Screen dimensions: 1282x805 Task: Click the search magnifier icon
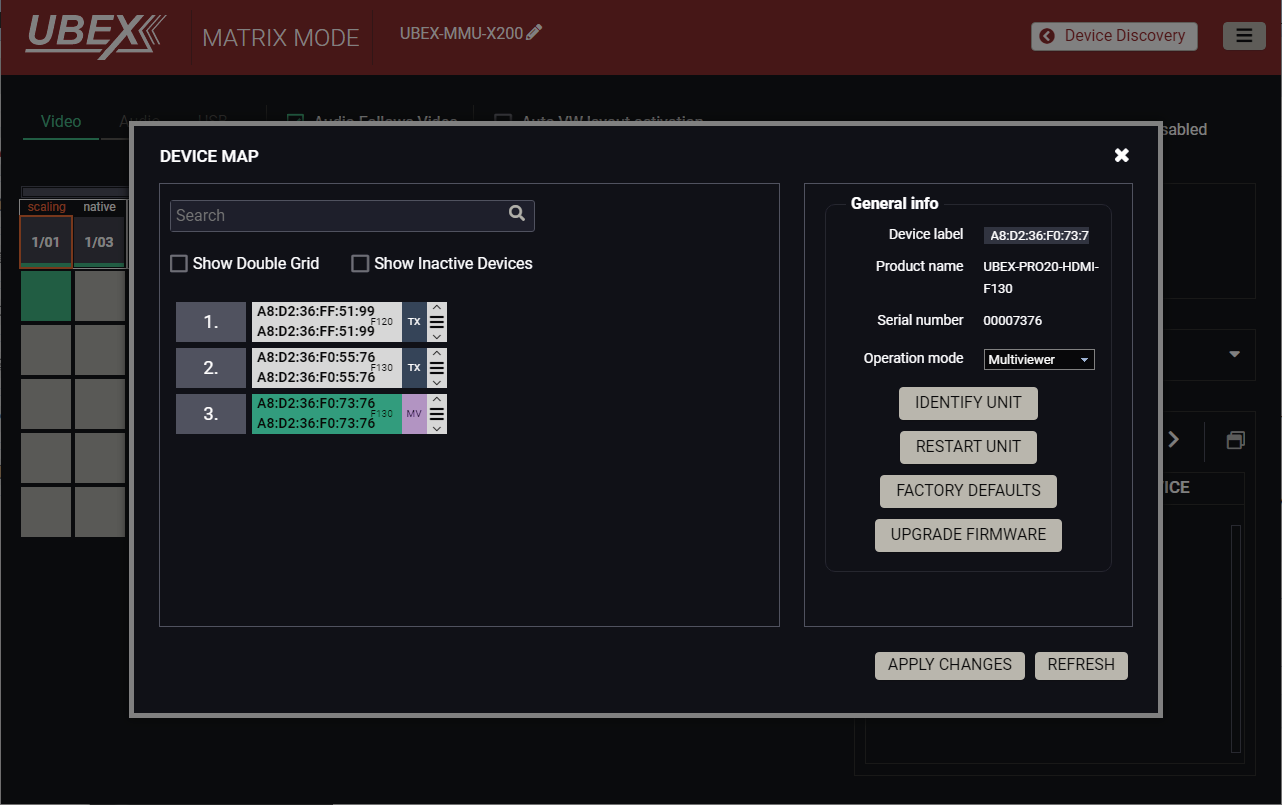(517, 213)
